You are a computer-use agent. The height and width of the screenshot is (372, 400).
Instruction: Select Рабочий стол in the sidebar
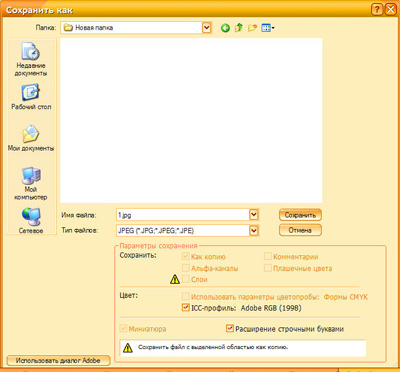point(31,97)
